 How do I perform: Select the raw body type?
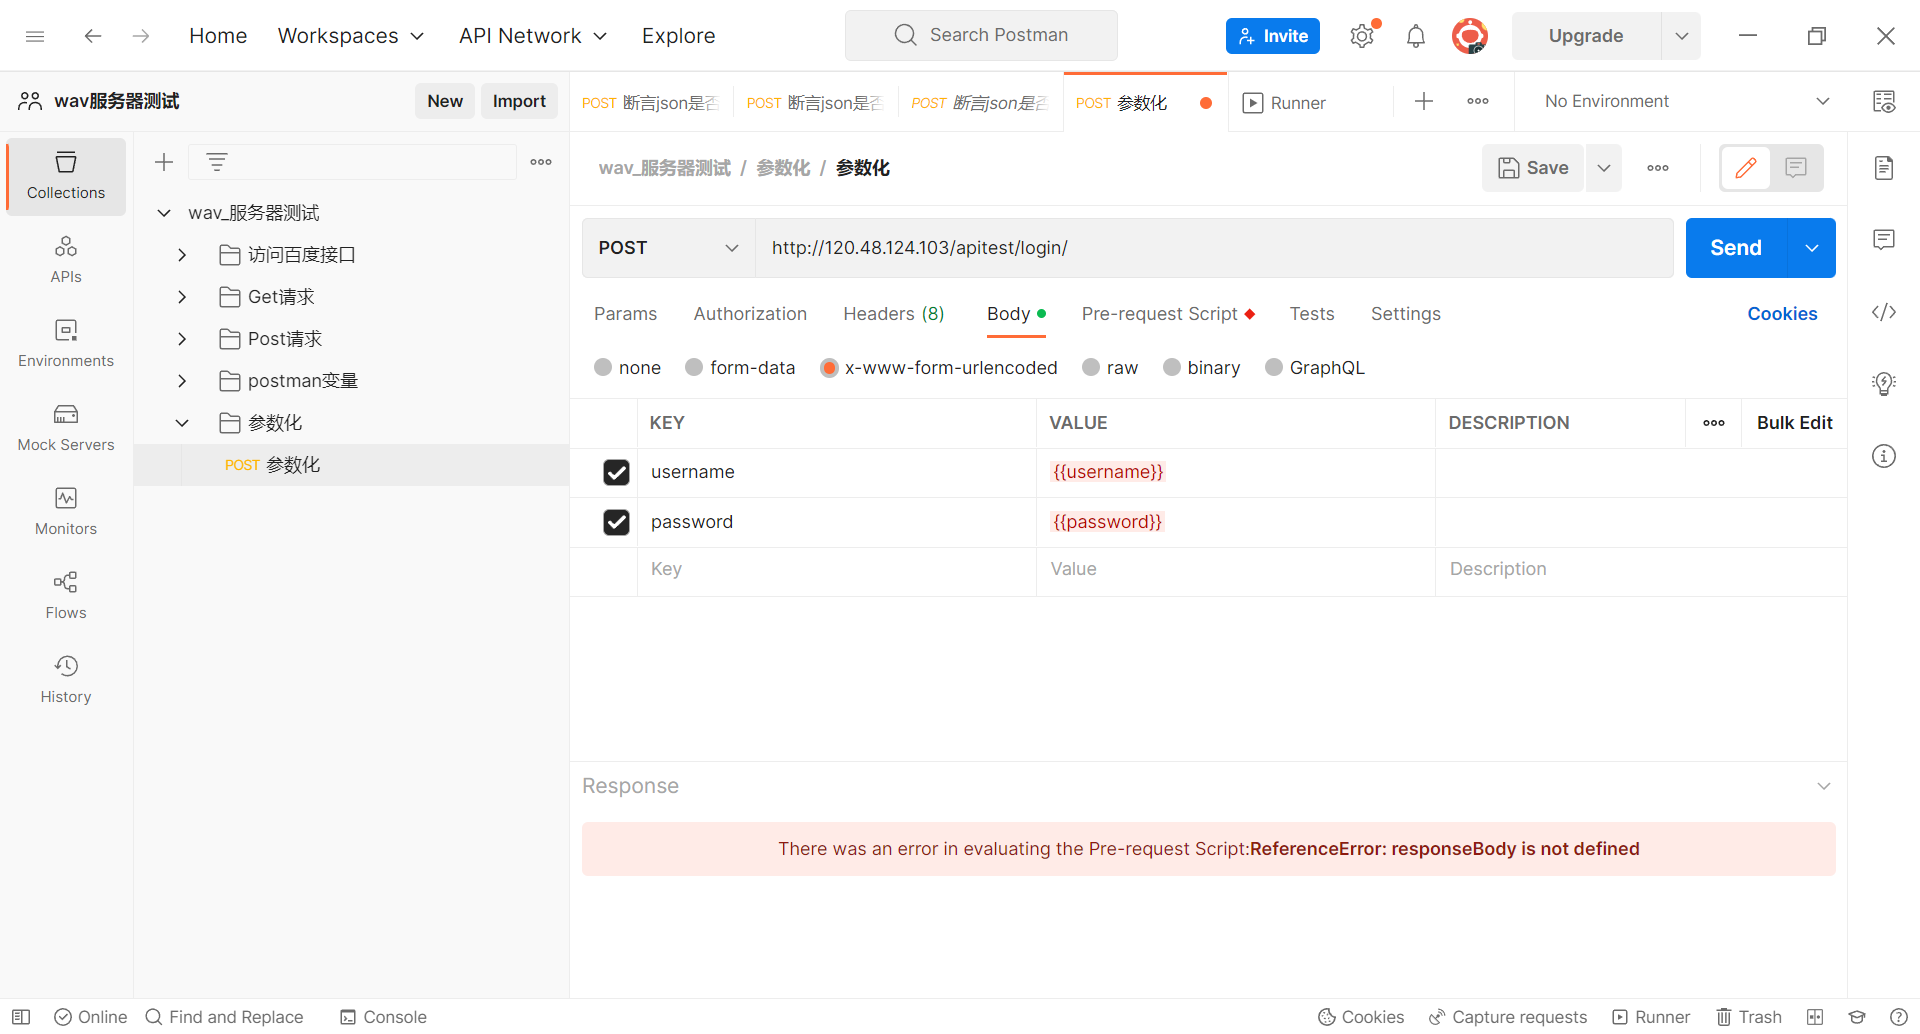(x=1091, y=367)
